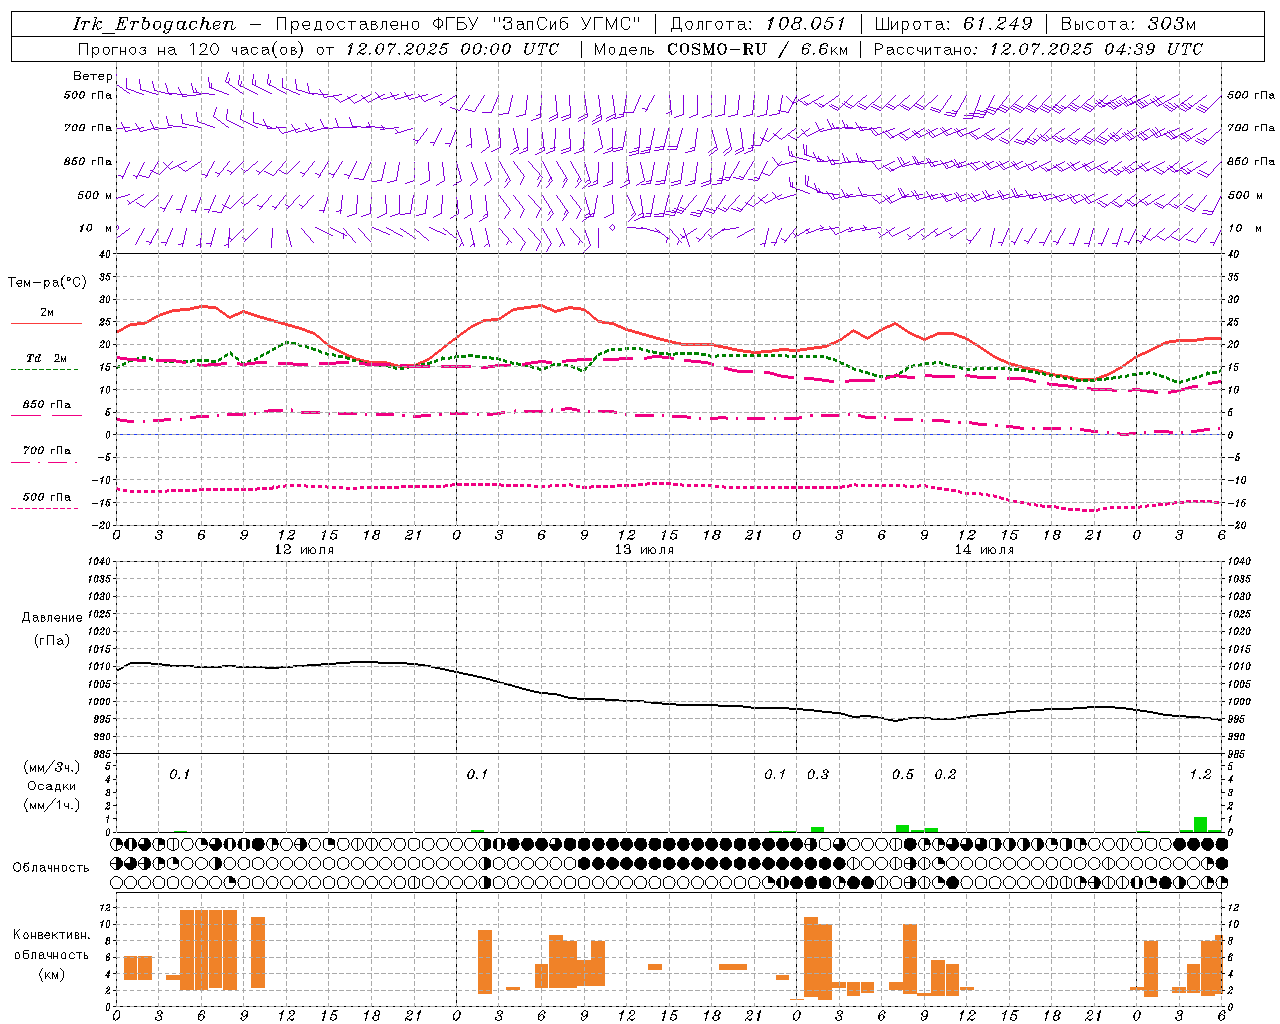Select the "Td 2м" dew point legend label
Viewport: 1280px width, 1024px height.
tap(47, 358)
